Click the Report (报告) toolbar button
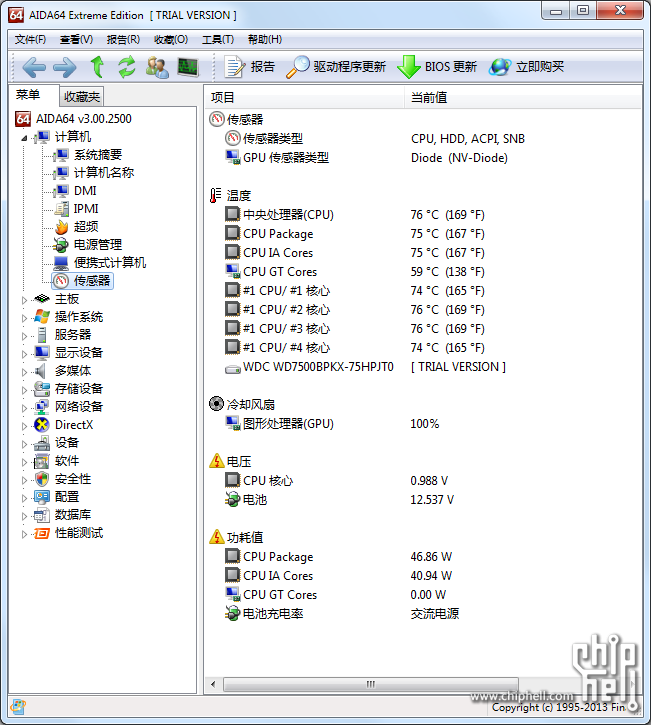Image resolution: width=651 pixels, height=725 pixels. tap(250, 67)
